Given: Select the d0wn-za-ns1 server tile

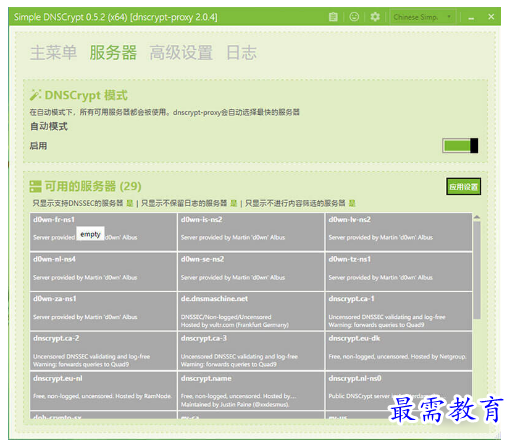Looking at the screenshot, I should pyautogui.click(x=103, y=311).
